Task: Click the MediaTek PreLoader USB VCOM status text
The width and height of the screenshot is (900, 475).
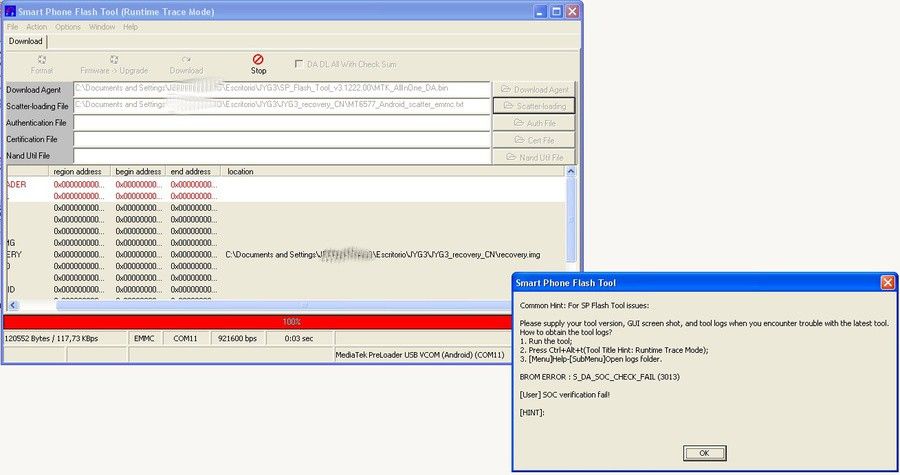Action: [x=420, y=355]
